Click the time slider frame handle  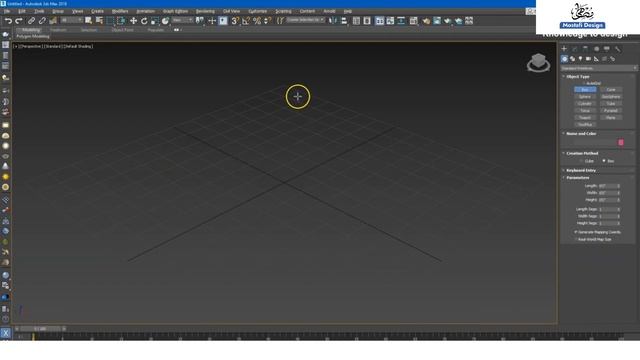(40, 329)
